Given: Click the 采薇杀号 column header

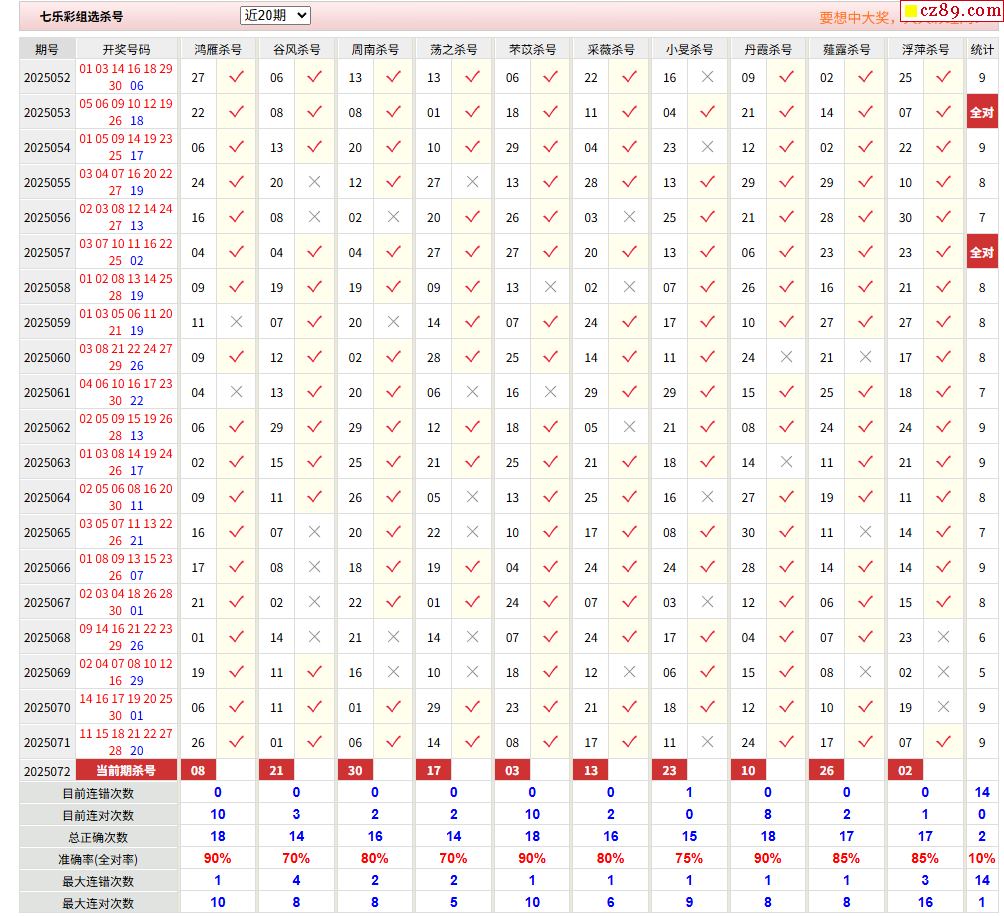Looking at the screenshot, I should [611, 49].
